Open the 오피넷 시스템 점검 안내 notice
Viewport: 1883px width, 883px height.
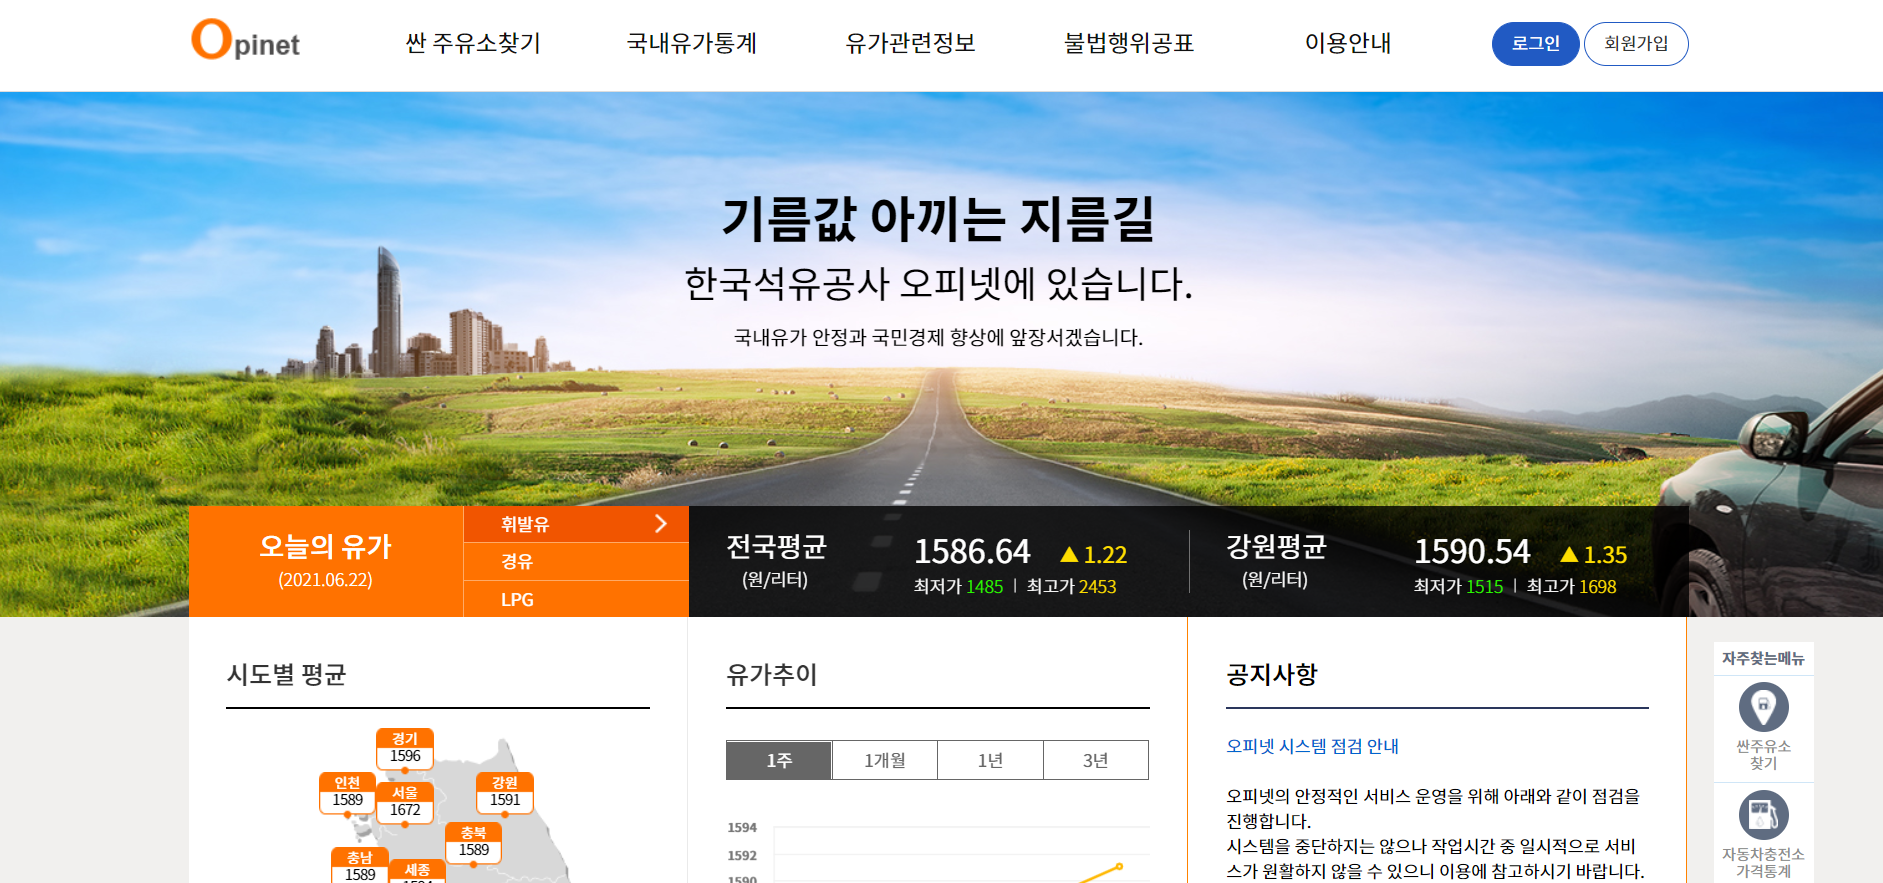click(x=1312, y=746)
